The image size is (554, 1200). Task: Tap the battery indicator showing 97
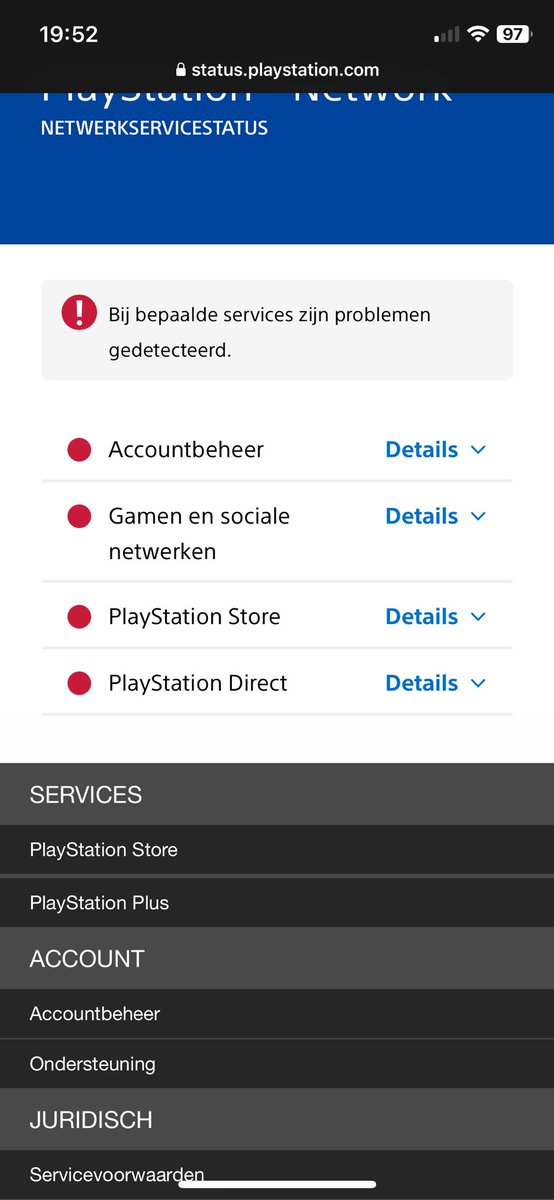point(514,34)
